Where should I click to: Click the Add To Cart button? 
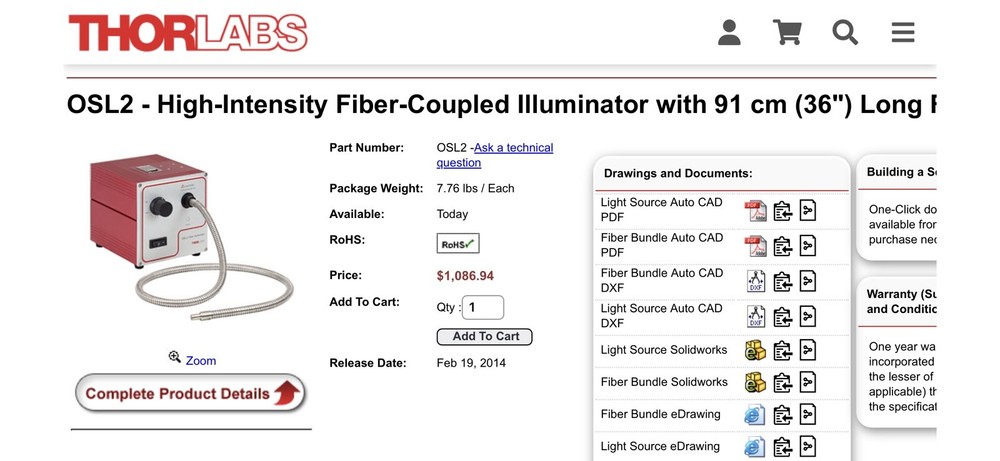(x=485, y=337)
